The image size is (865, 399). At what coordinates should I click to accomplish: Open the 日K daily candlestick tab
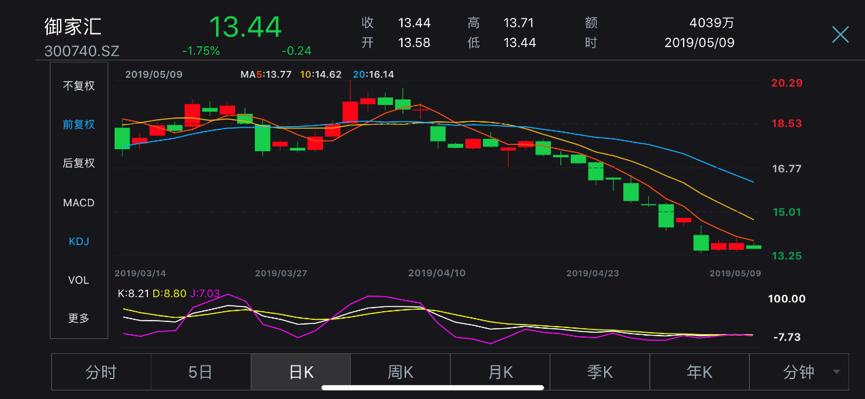pyautogui.click(x=301, y=372)
